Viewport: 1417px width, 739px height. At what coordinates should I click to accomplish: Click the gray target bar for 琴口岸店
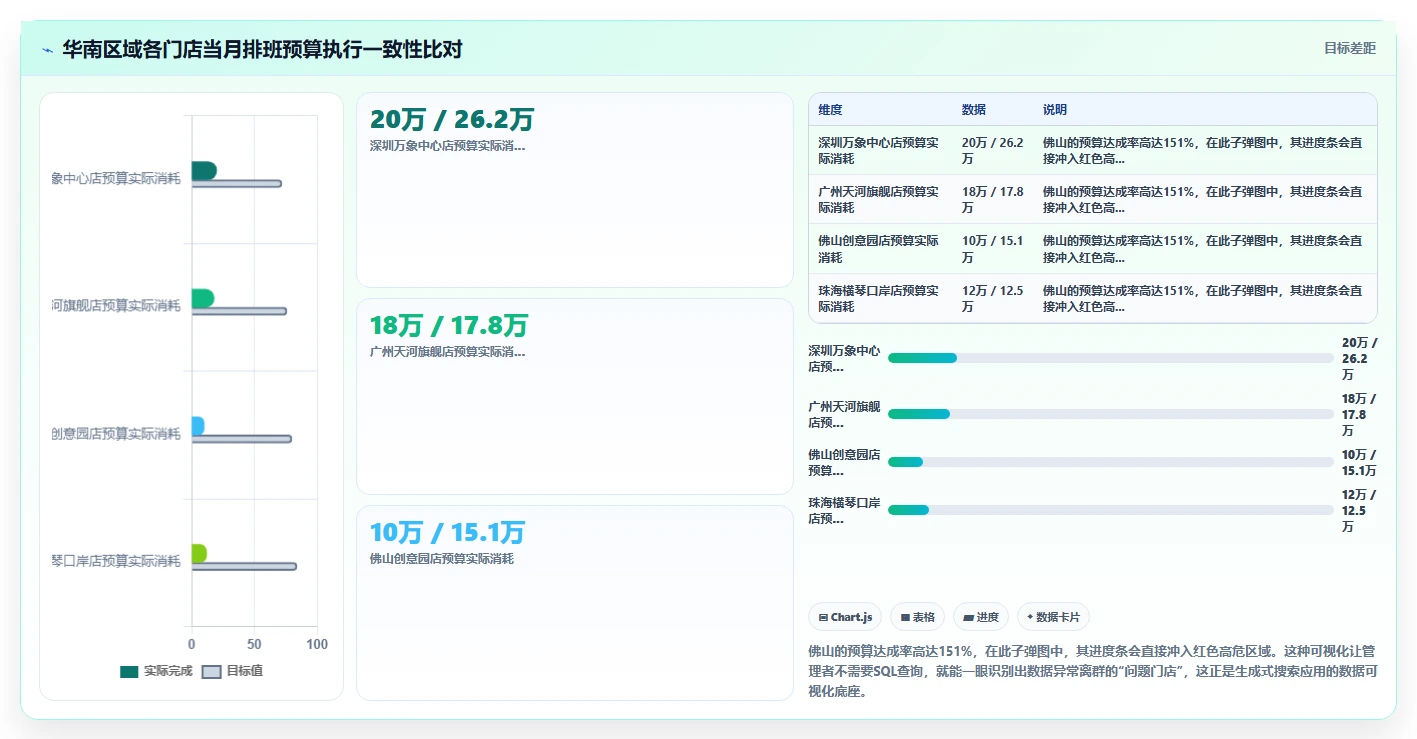[x=244, y=566]
